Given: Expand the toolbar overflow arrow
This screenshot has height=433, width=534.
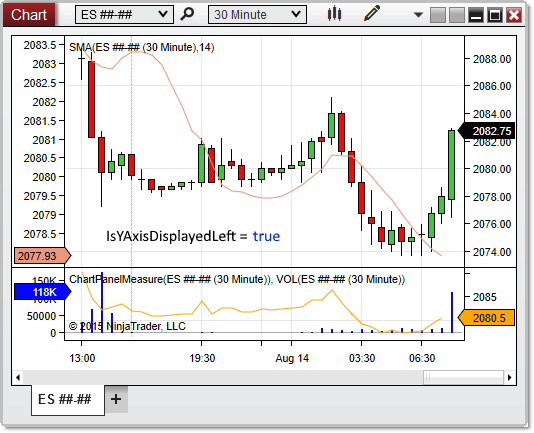Looking at the screenshot, I should [x=418, y=15].
